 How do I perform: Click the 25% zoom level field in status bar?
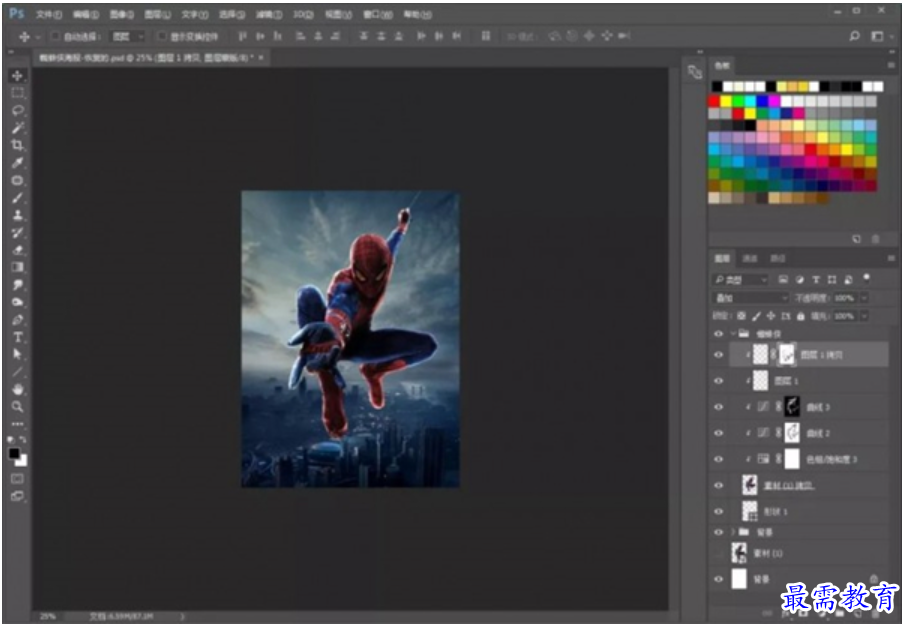[x=47, y=616]
